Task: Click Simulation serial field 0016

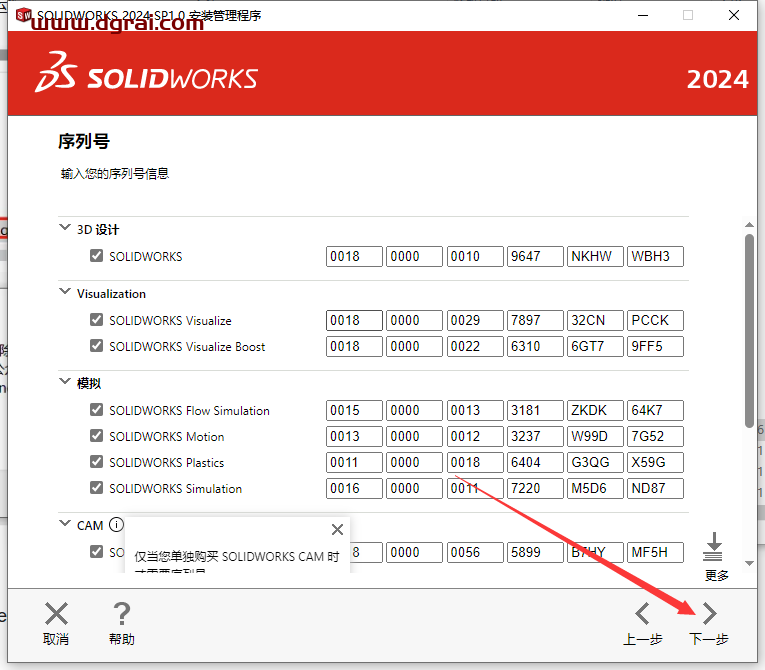Action: click(x=354, y=488)
